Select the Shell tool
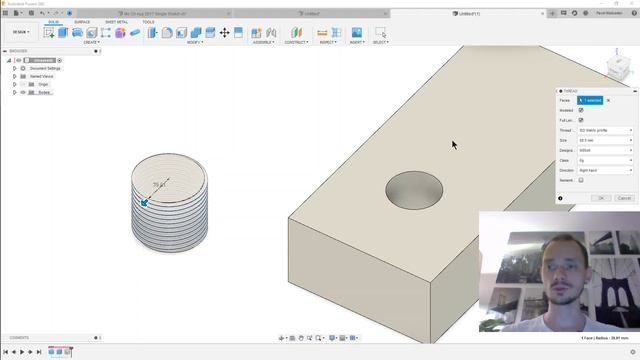This screenshot has width=640, height=360. pos(181,33)
